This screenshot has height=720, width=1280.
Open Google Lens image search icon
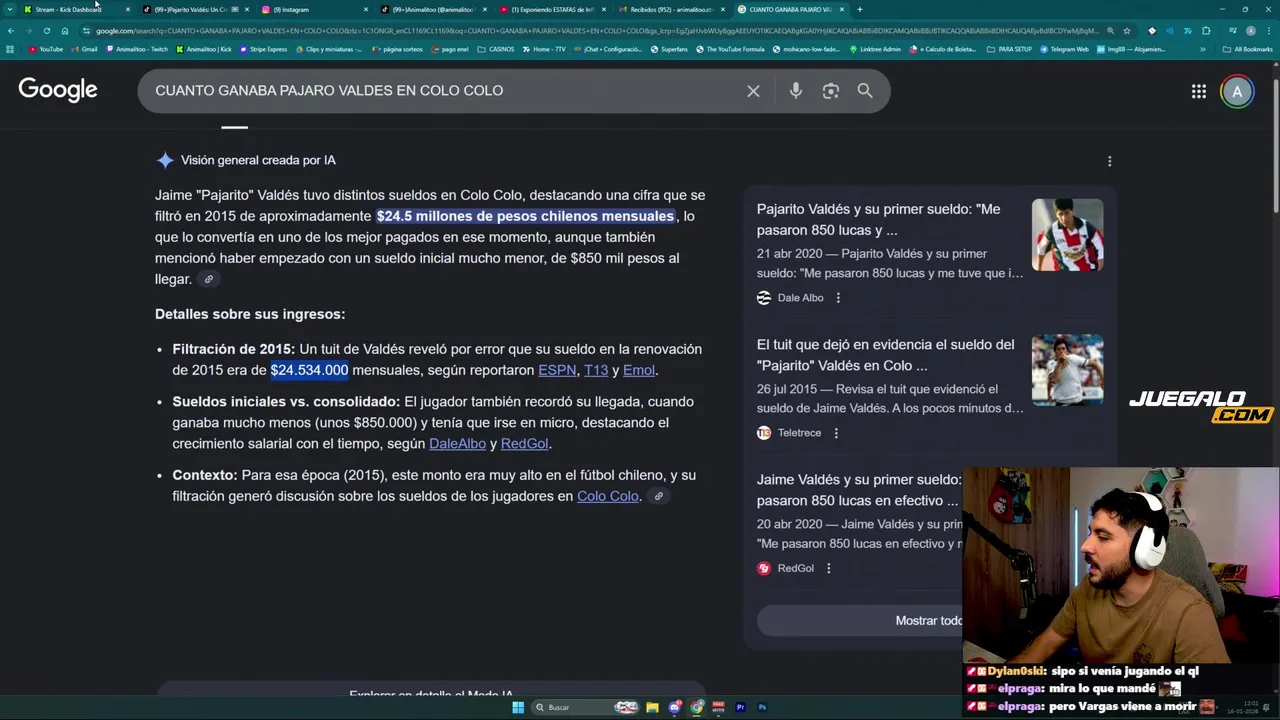[x=830, y=91]
